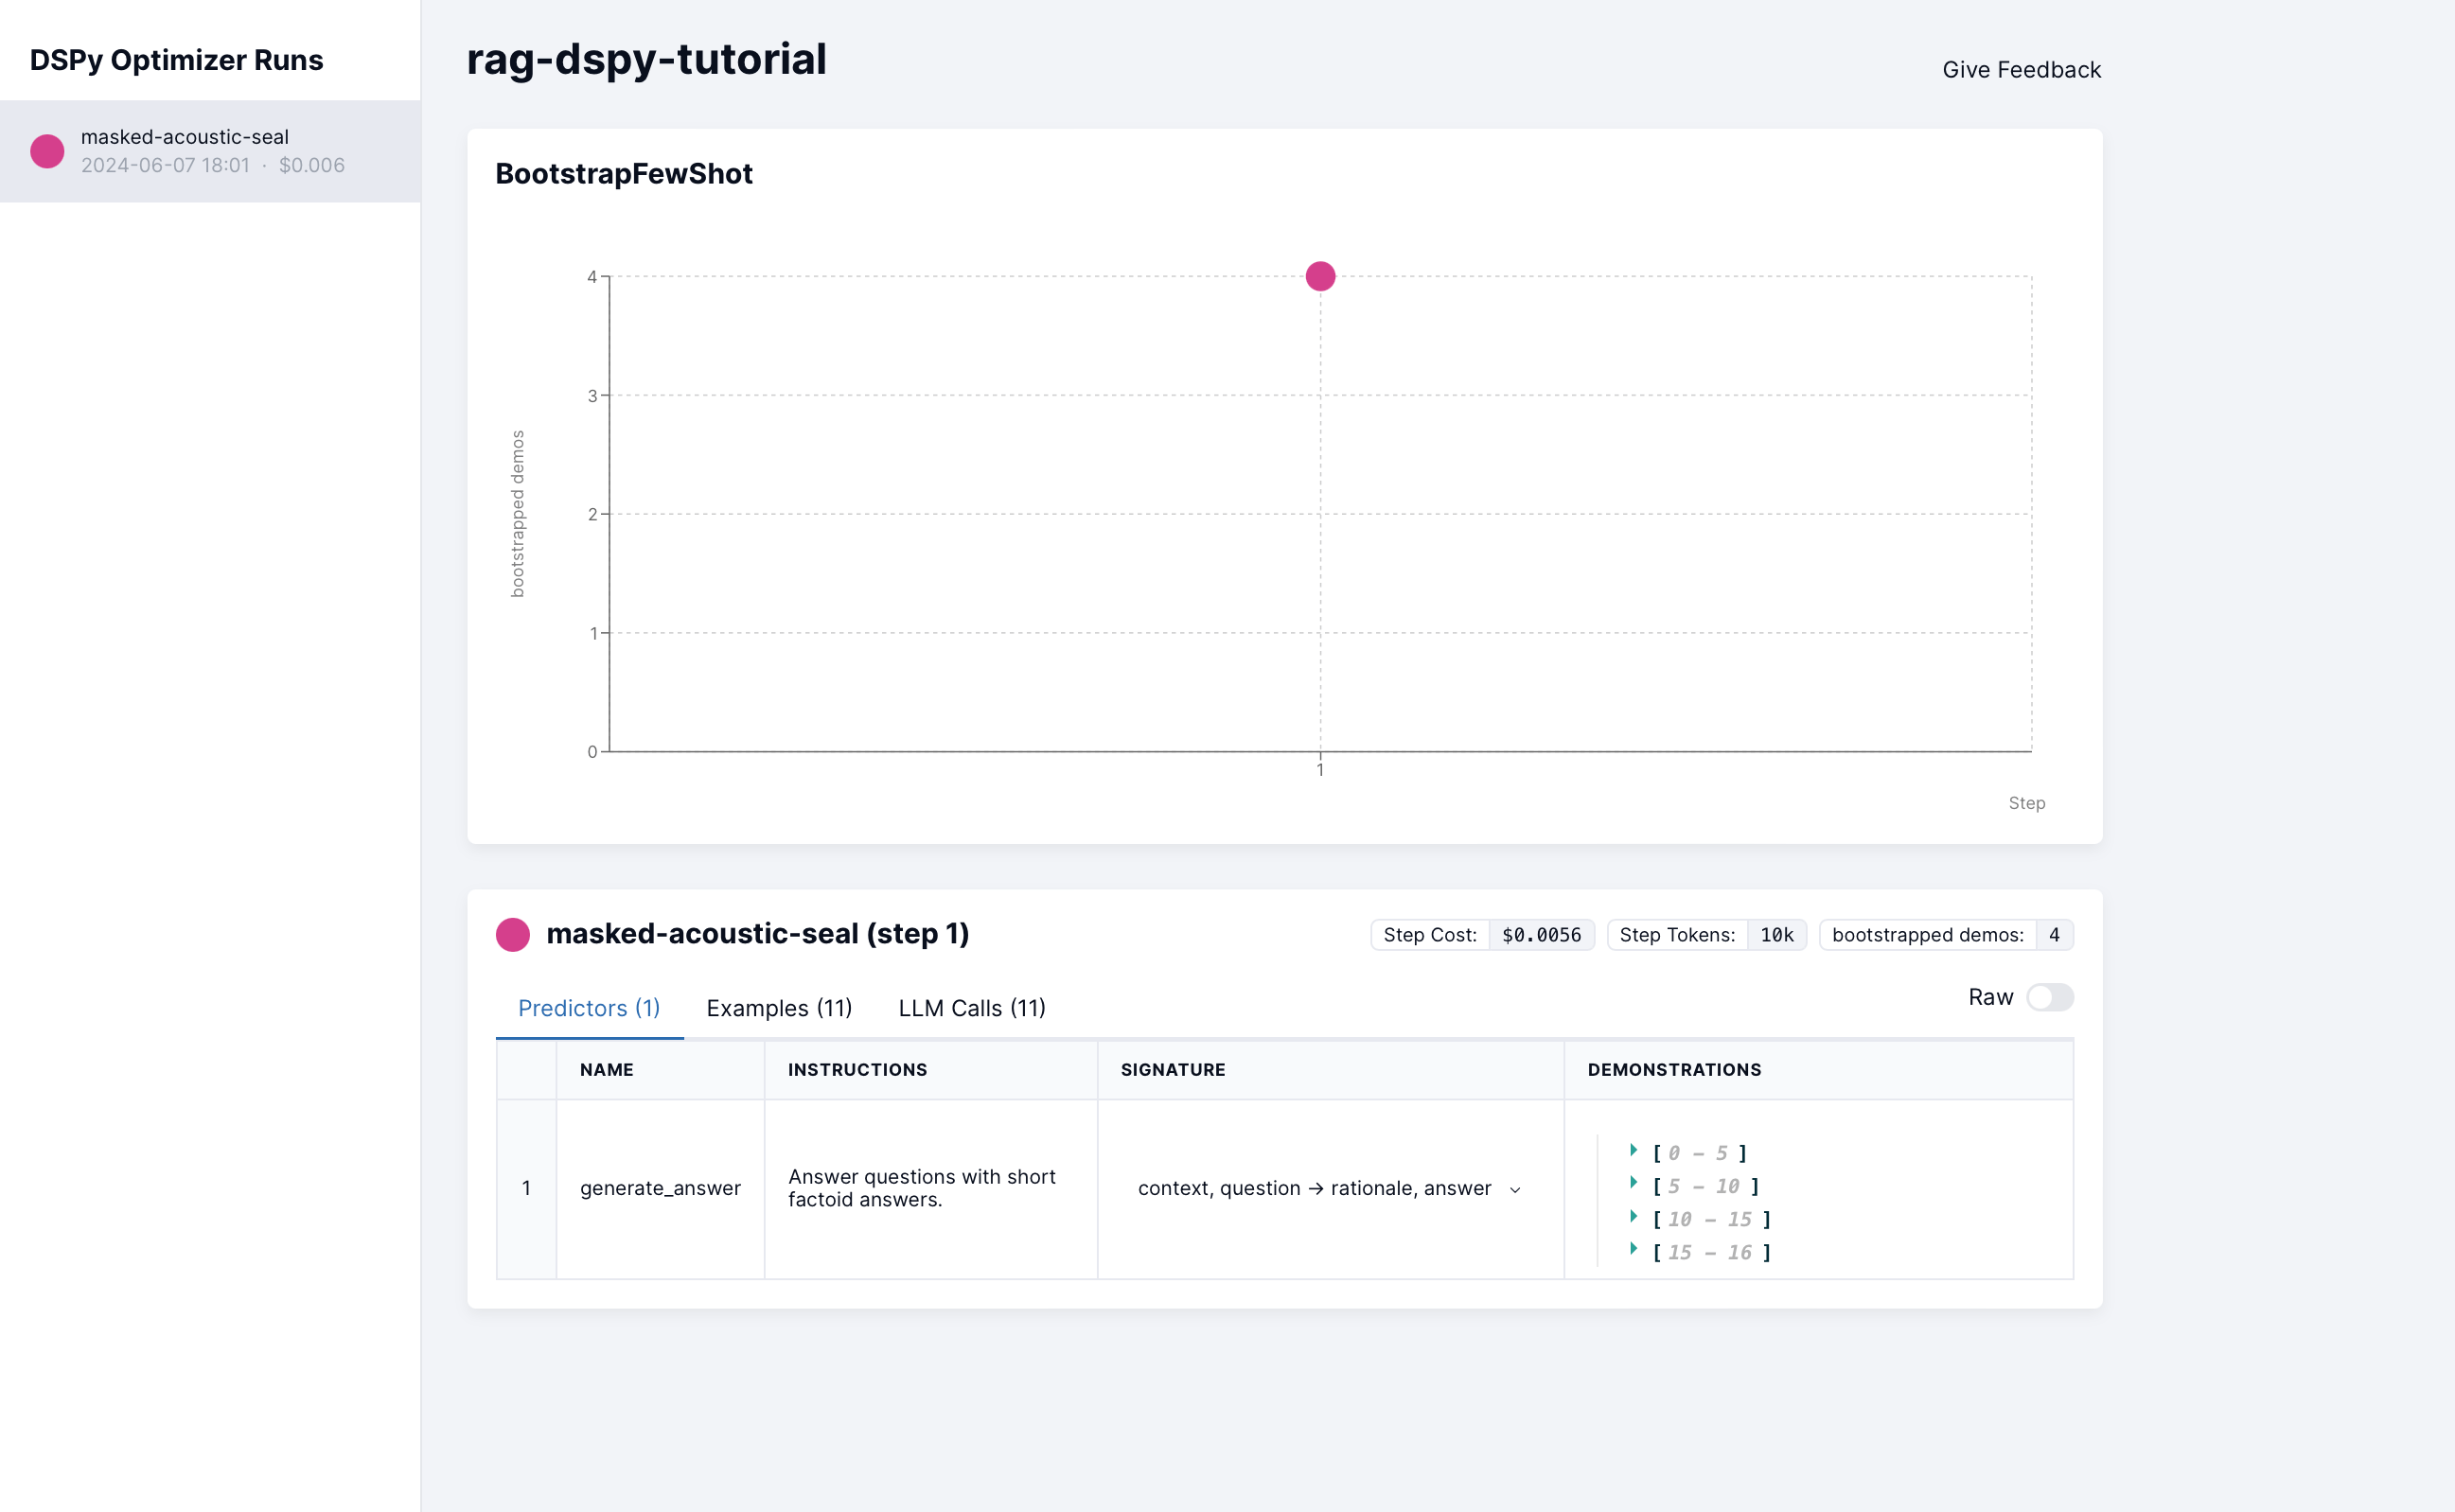Screen dimensions: 2455x1512
Task: Click the Step Tokens 10k badge
Action: (x=1706, y=934)
